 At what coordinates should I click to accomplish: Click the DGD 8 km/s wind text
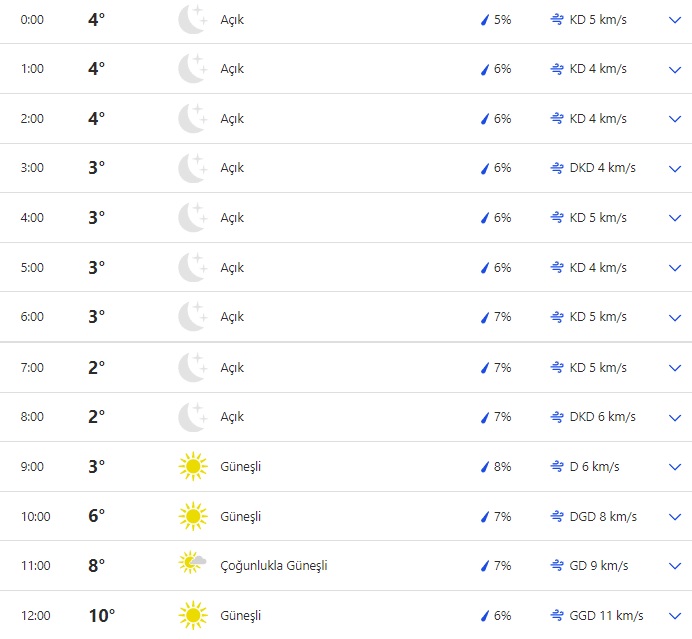click(x=598, y=516)
